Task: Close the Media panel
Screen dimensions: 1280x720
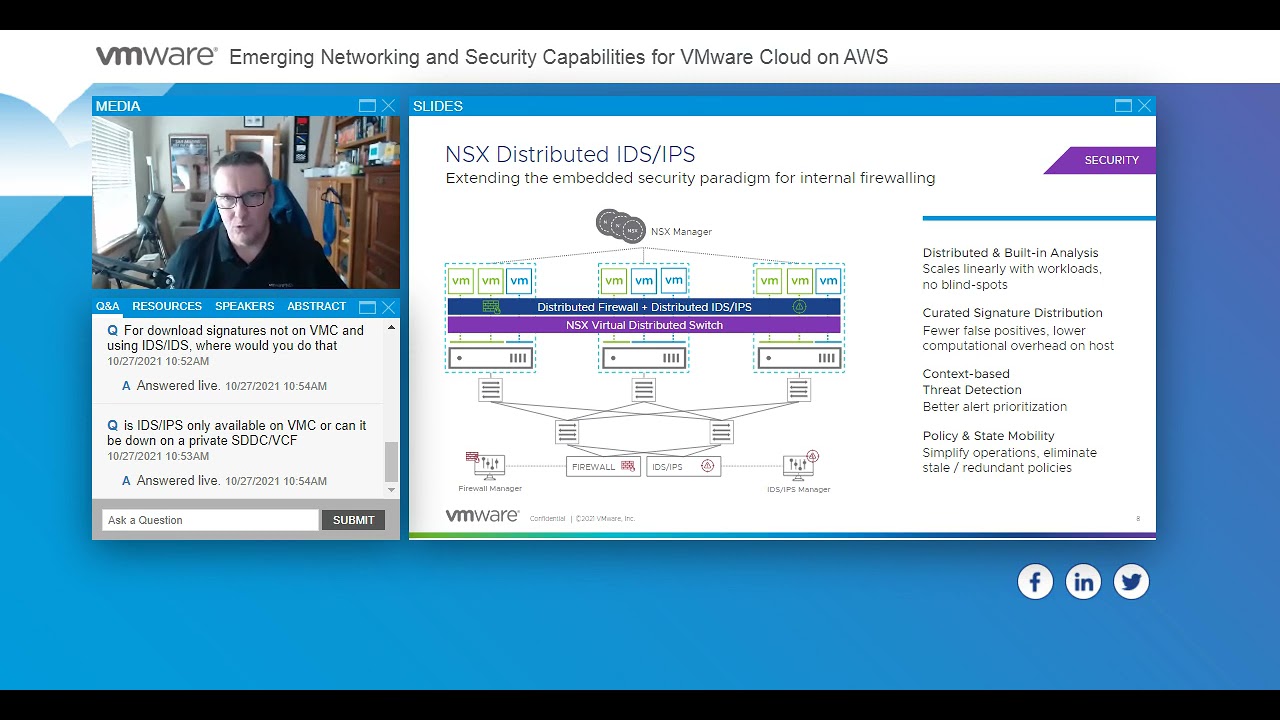Action: tap(389, 106)
